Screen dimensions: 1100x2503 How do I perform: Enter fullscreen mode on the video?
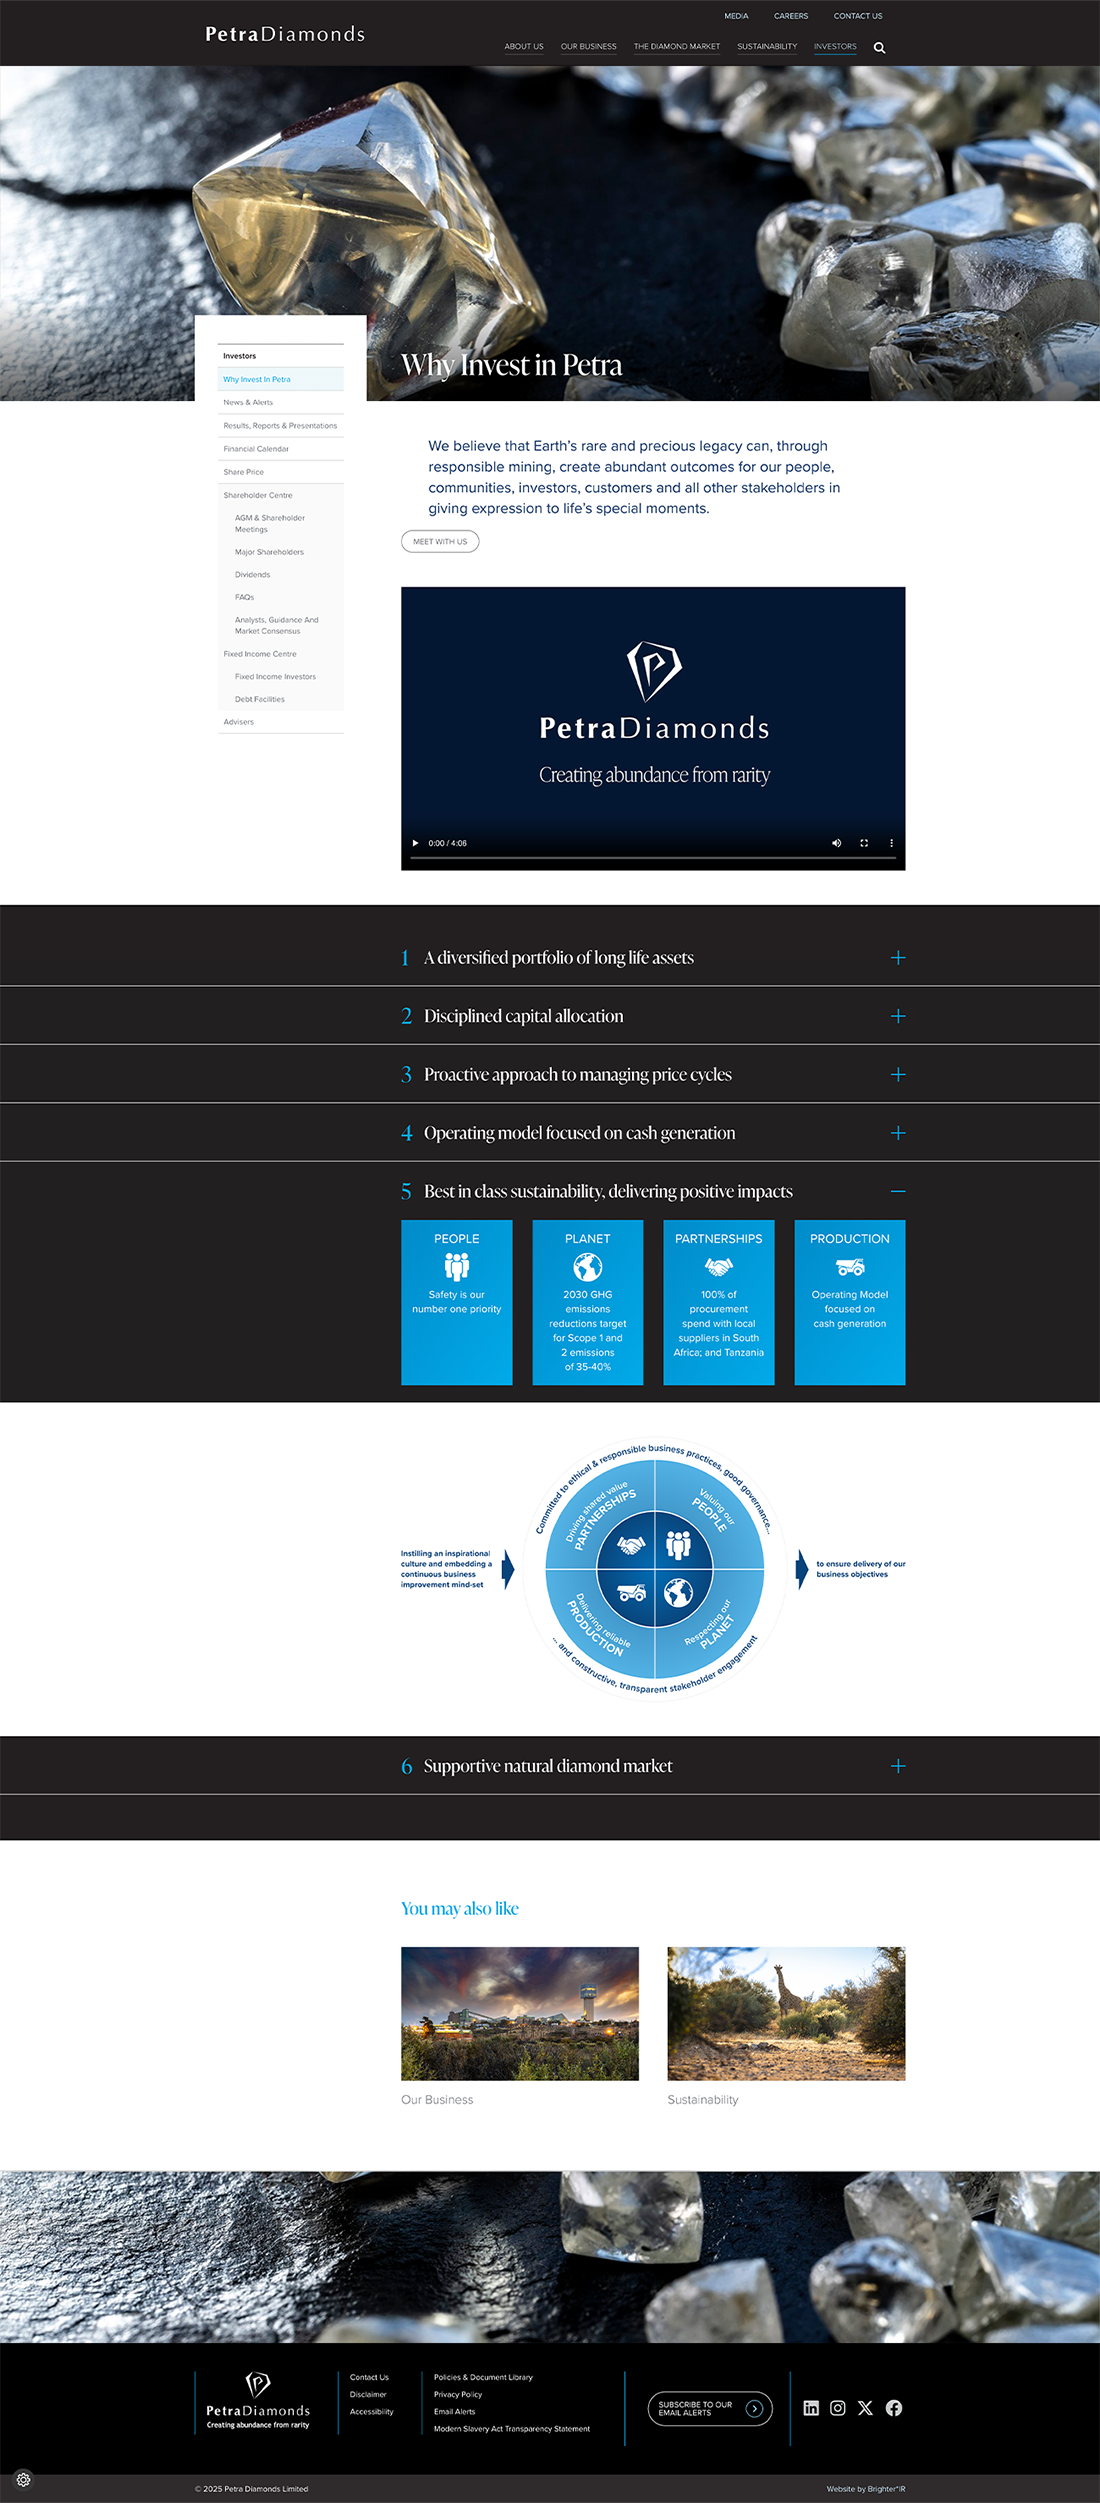864,843
